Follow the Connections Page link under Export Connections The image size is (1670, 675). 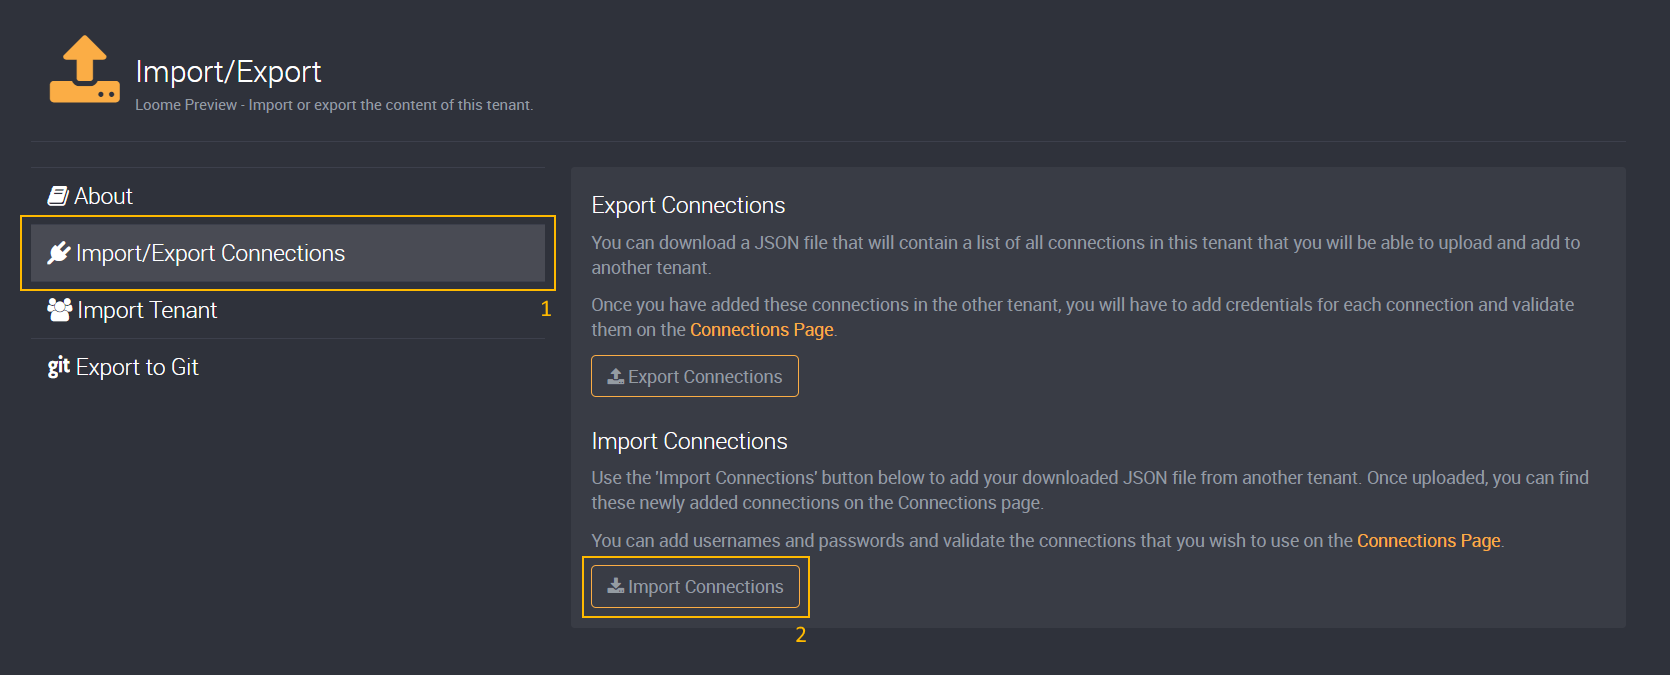(x=762, y=330)
